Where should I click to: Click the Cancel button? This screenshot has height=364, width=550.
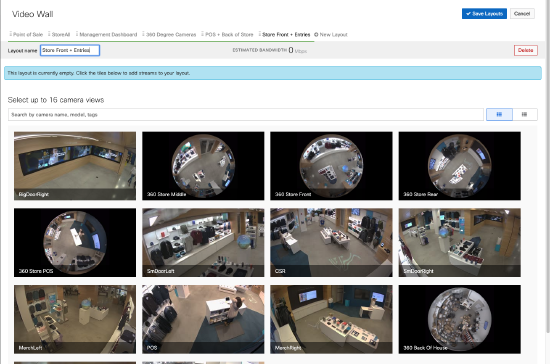(x=522, y=14)
